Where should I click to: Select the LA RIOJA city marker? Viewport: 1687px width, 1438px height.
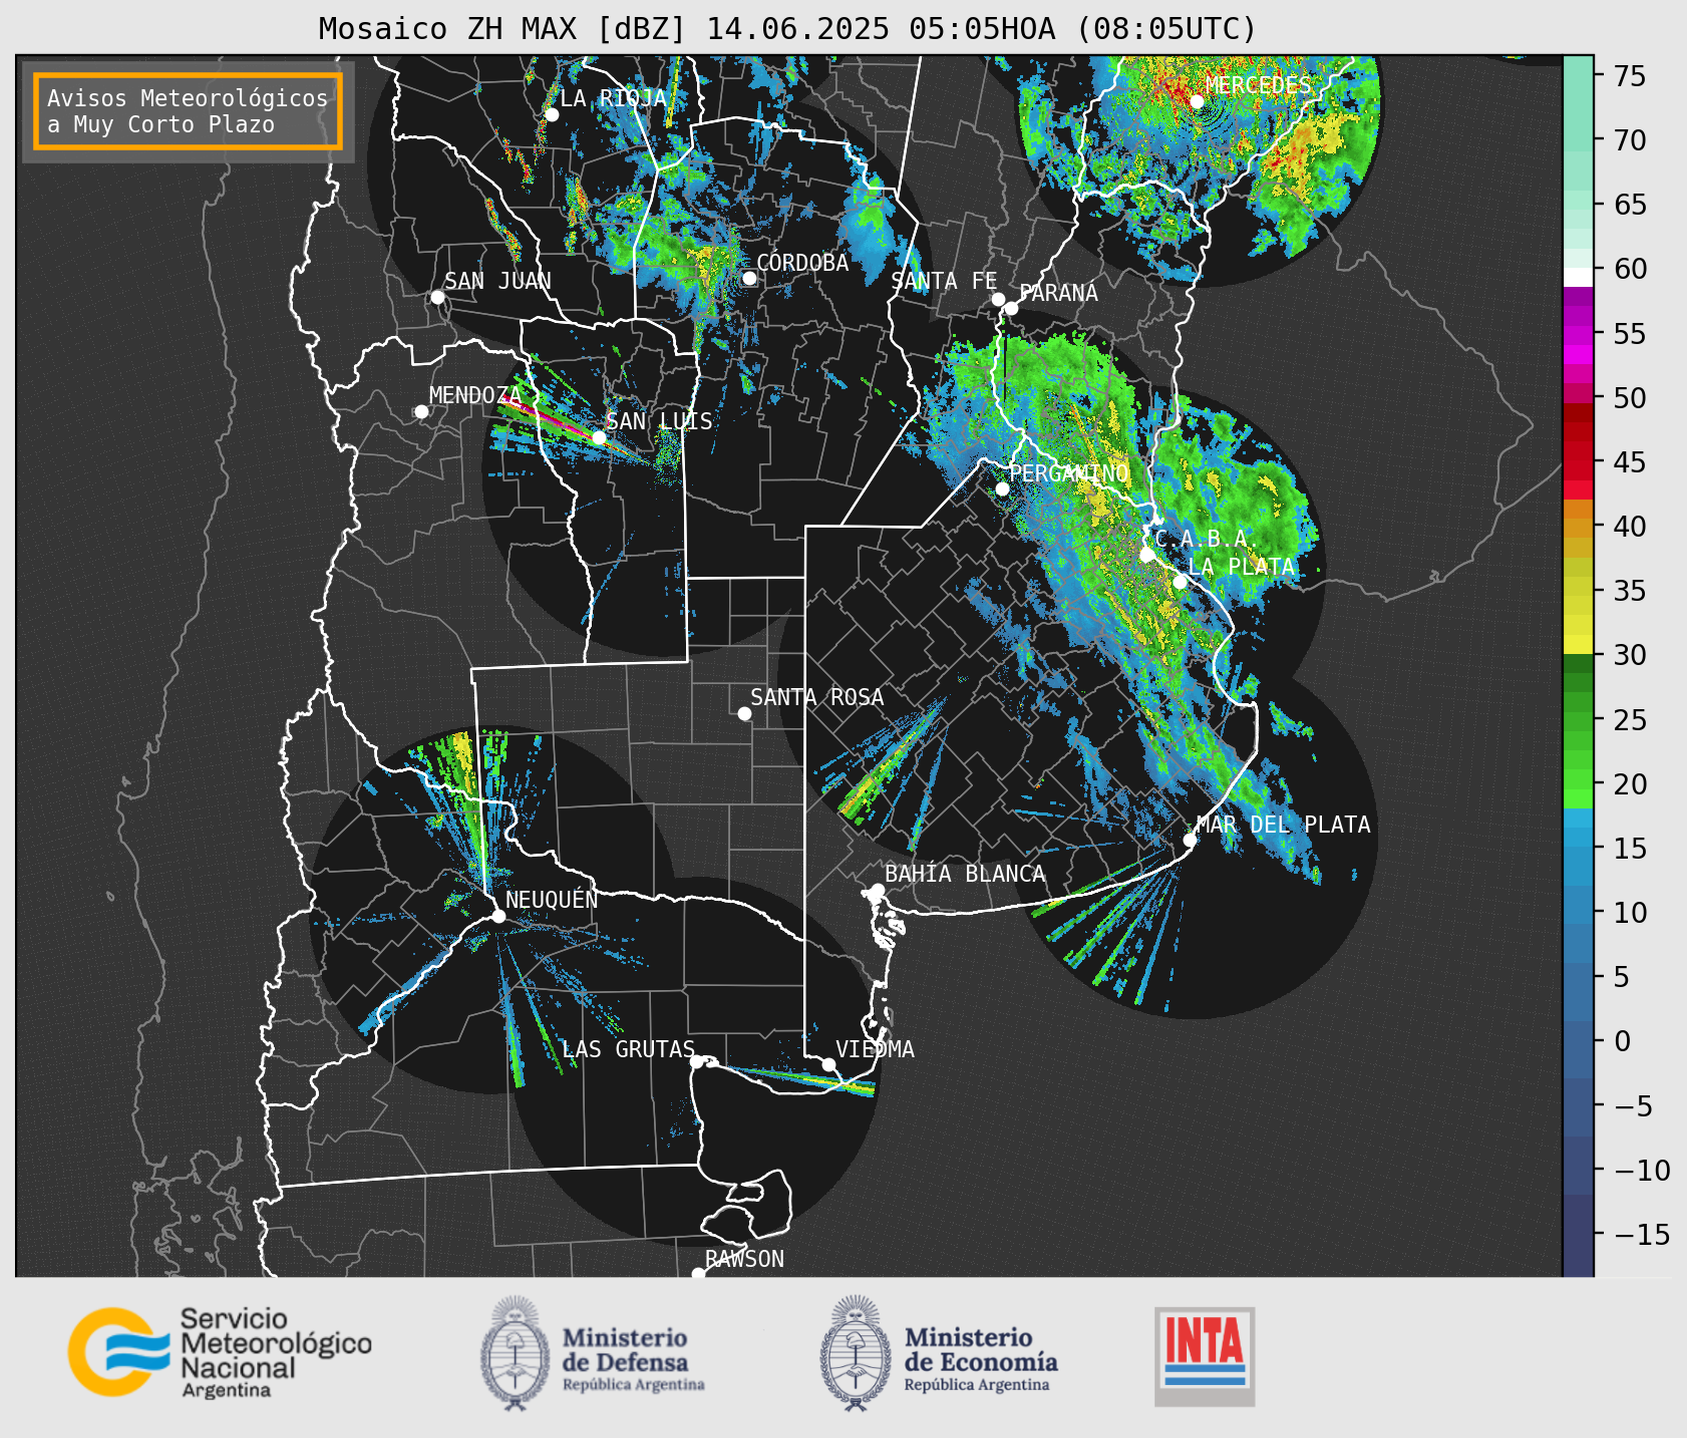551,115
